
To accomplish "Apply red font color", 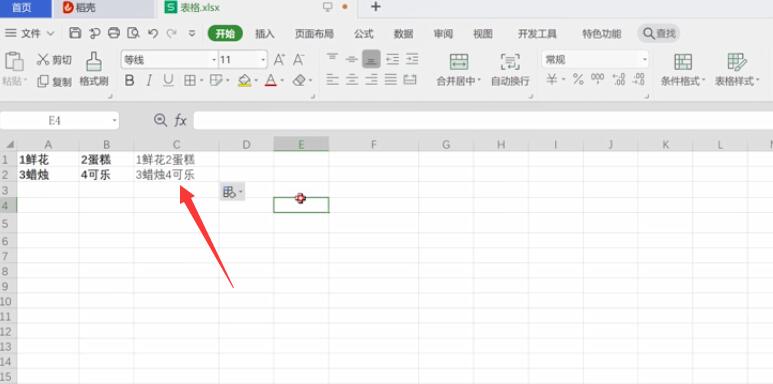I will click(x=271, y=80).
